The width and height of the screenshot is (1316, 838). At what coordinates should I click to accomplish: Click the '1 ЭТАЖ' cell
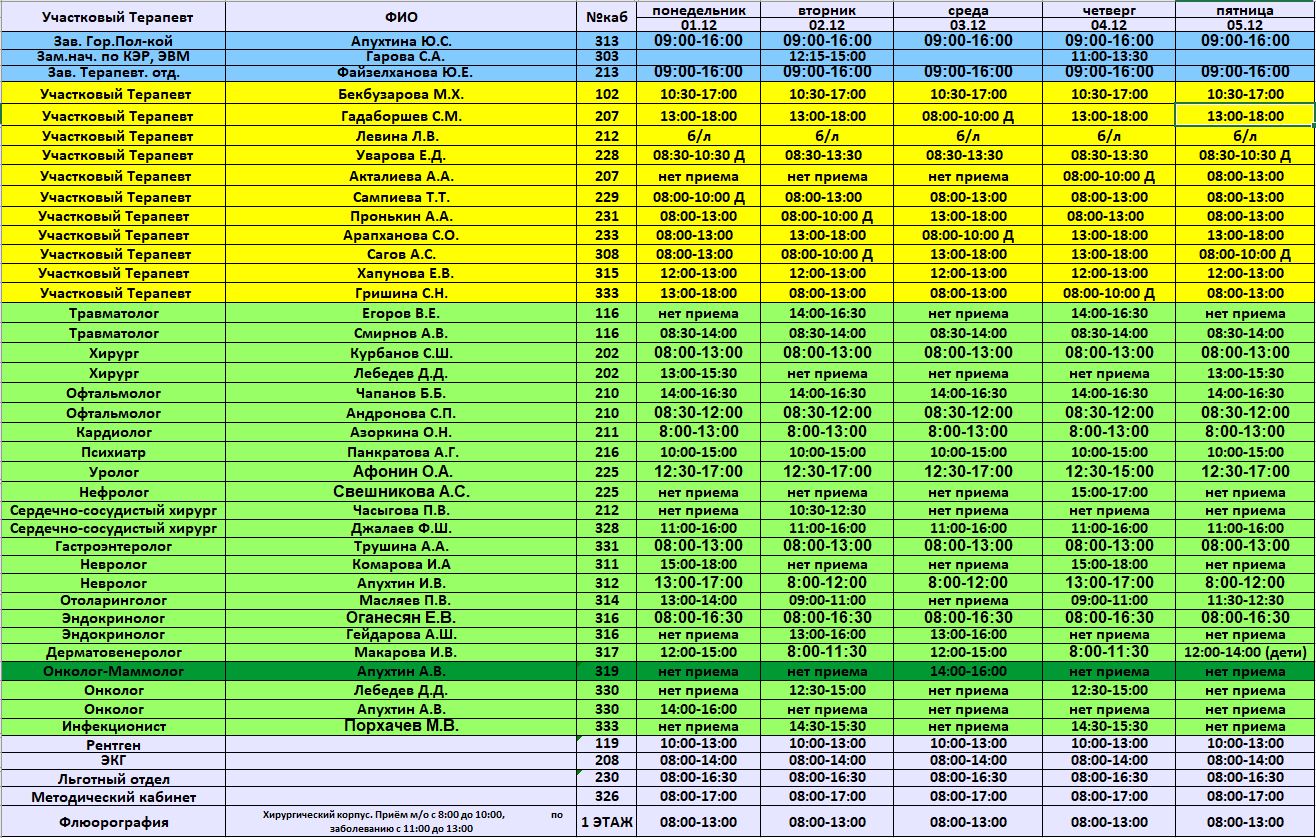click(606, 822)
